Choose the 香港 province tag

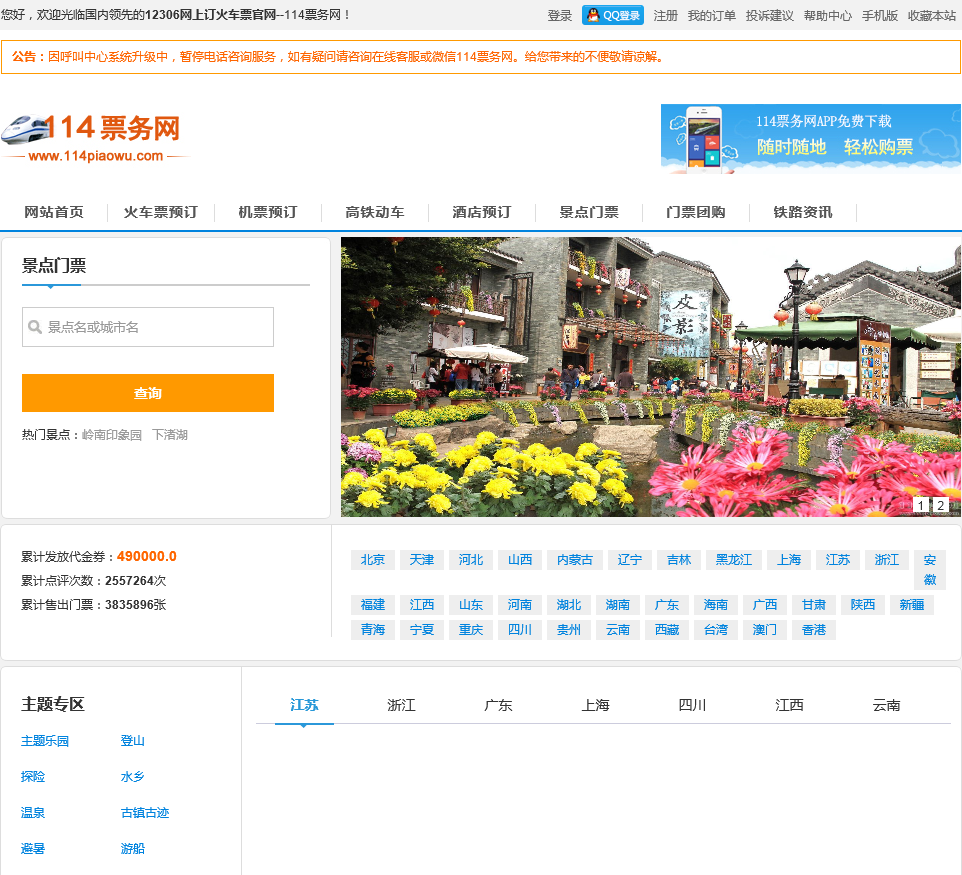coord(814,630)
